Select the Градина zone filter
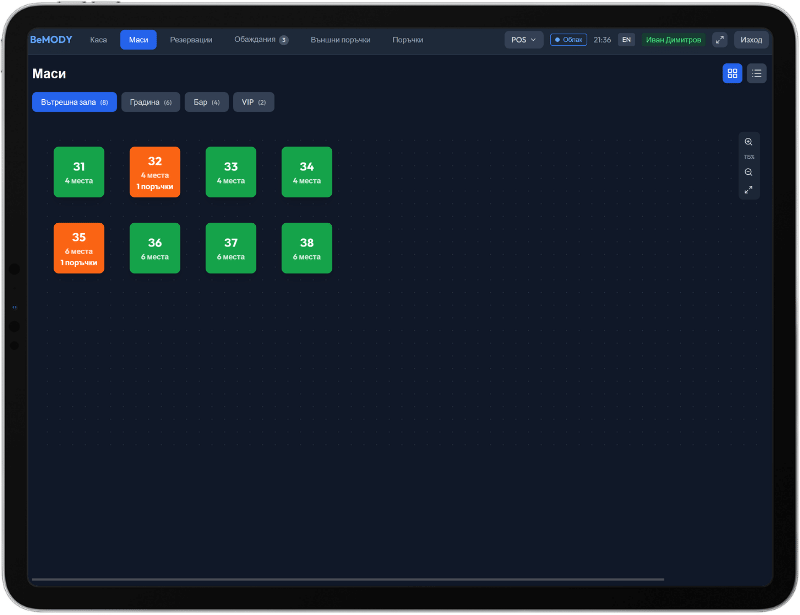Viewport: 800px width, 615px height. coord(151,102)
